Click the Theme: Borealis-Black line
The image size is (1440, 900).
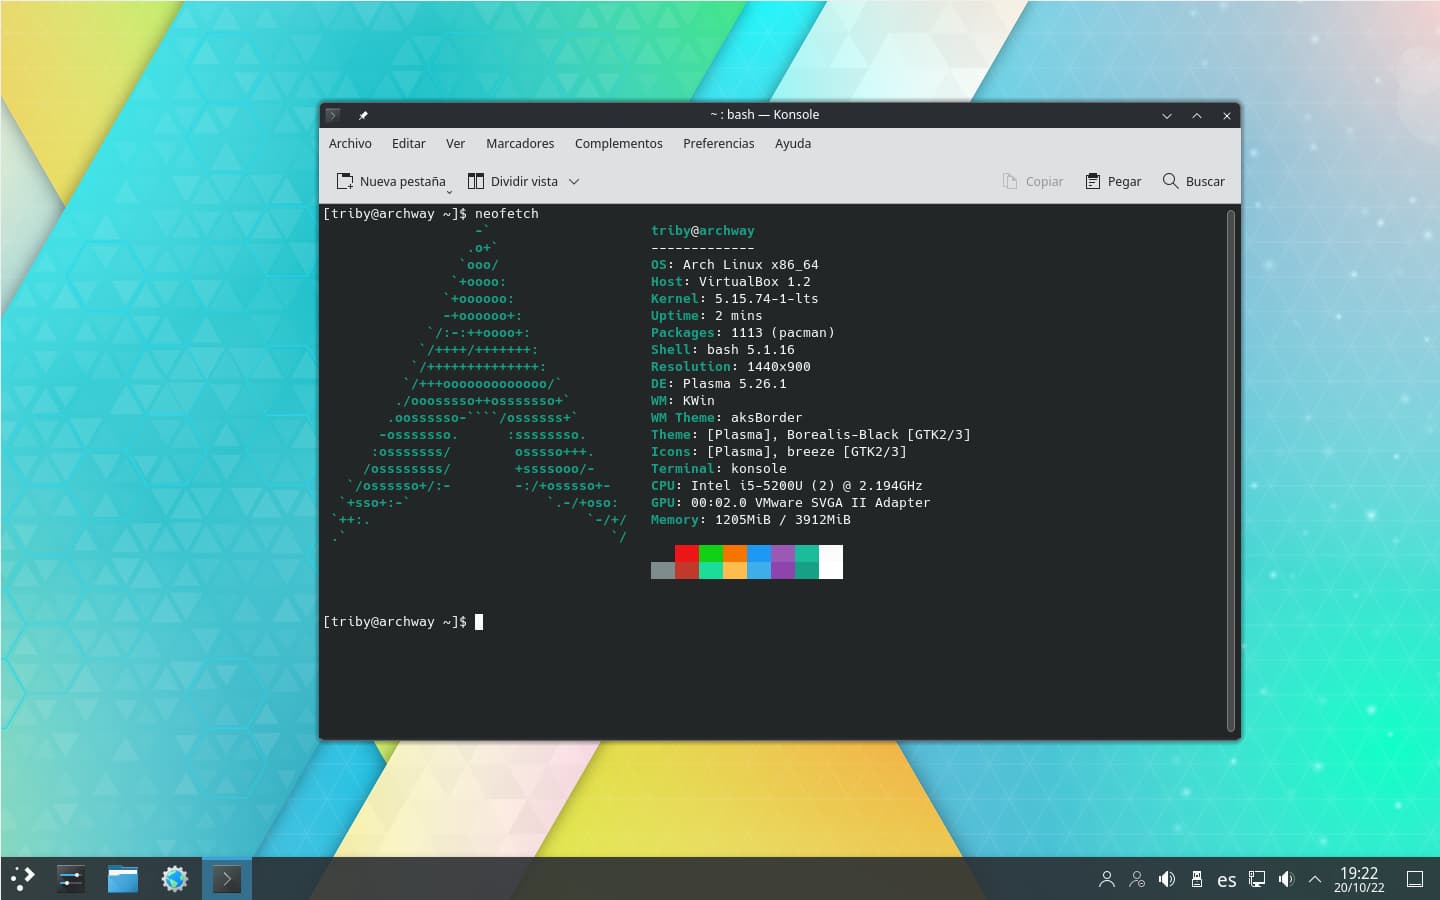pos(811,435)
